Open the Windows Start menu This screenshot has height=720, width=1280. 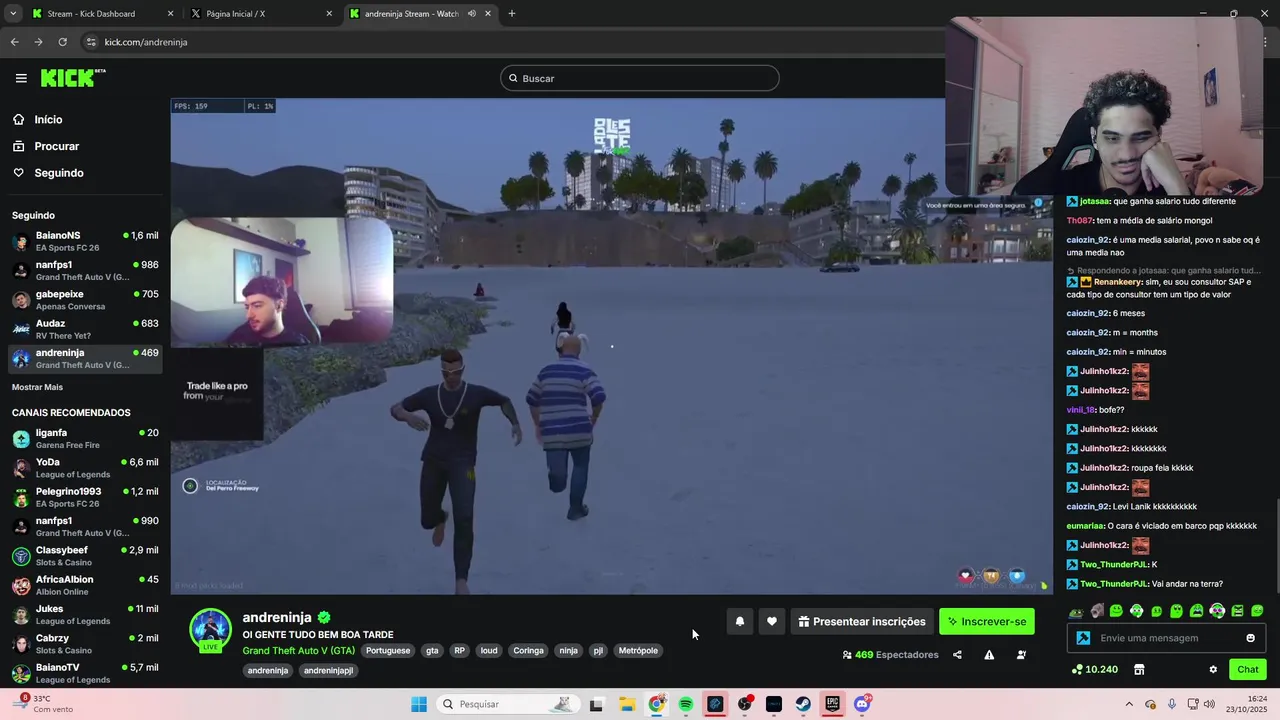click(419, 704)
